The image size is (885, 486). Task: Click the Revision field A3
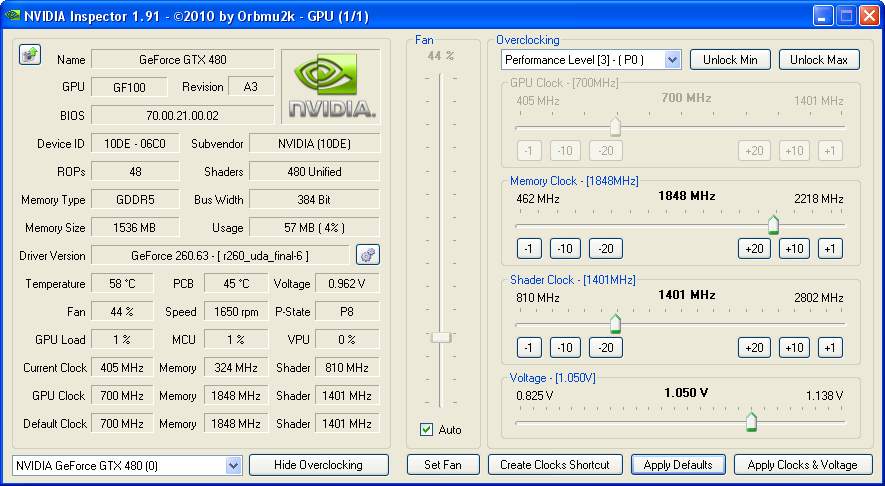(251, 87)
